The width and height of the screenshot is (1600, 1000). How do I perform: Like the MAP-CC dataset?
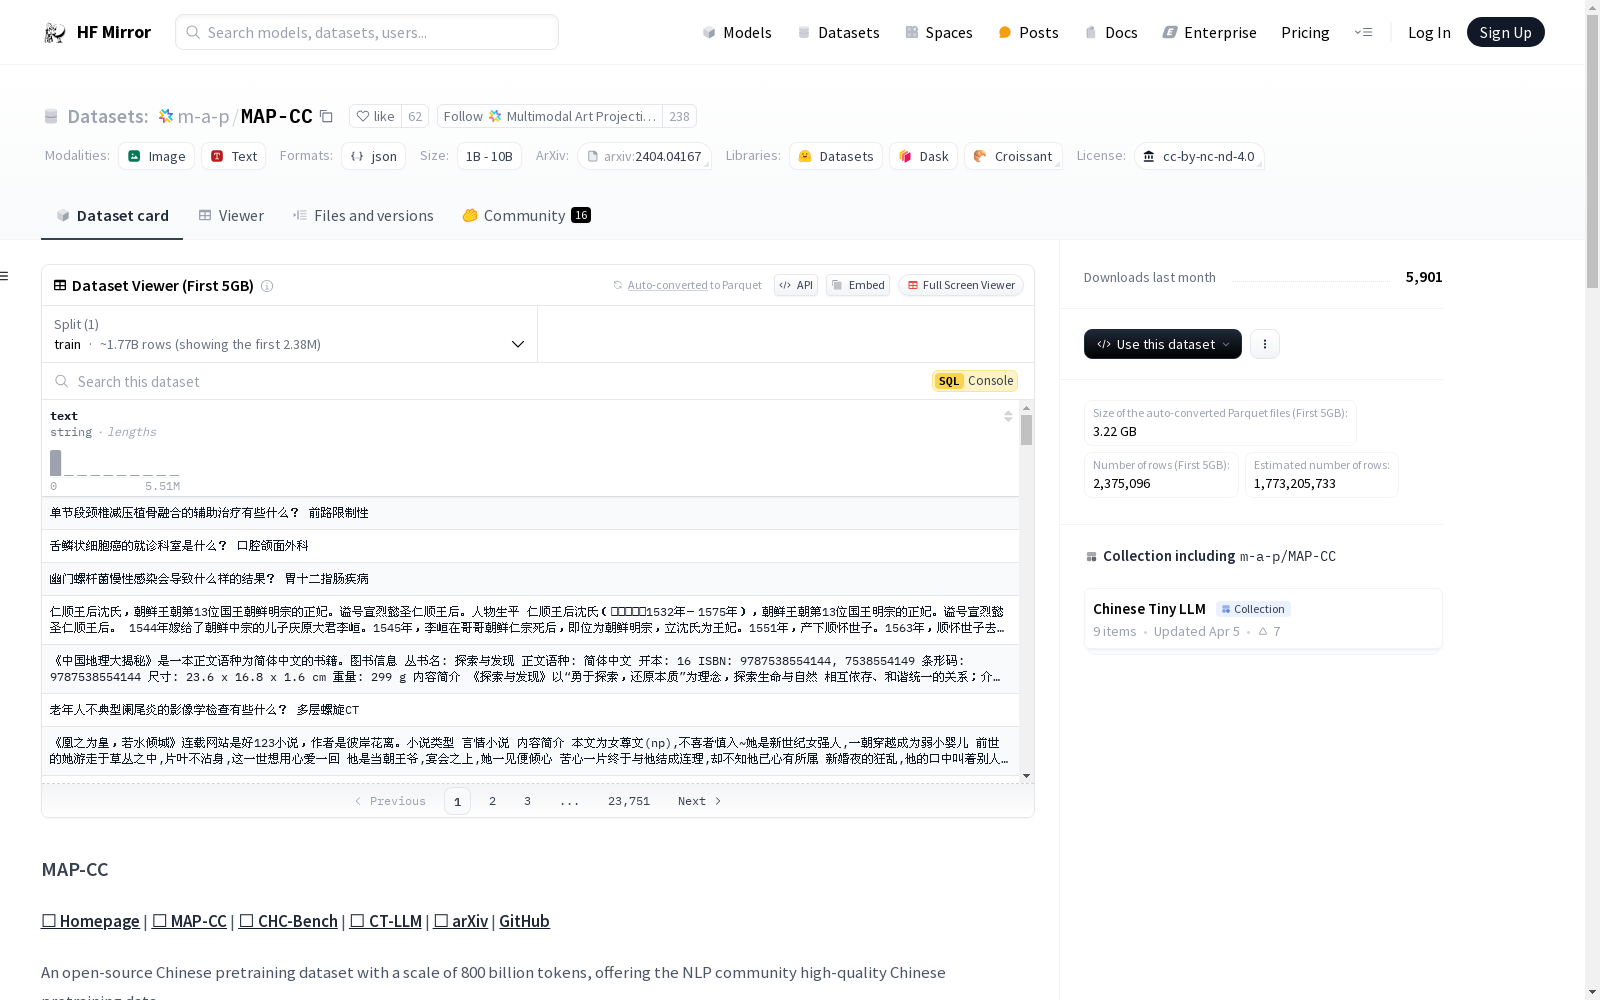(x=376, y=116)
